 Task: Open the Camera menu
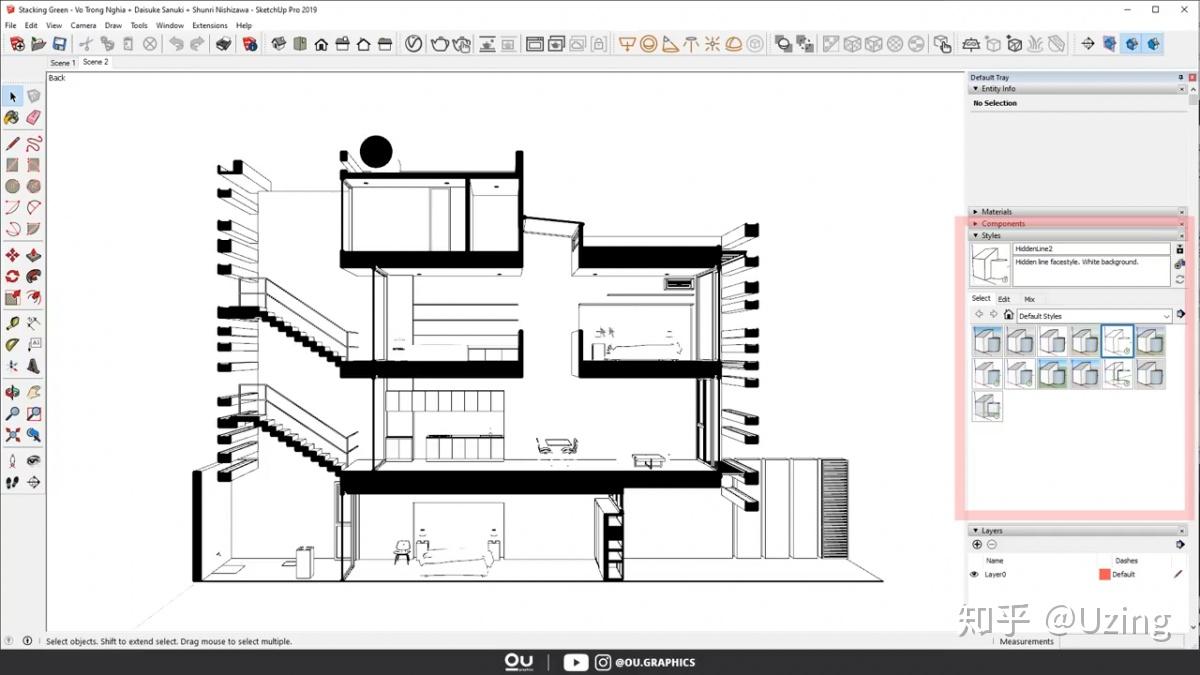(84, 25)
